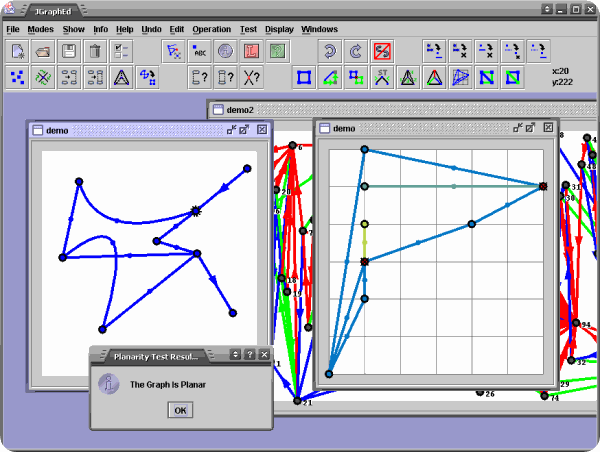The height and width of the screenshot is (452, 600).
Task: Click the blue shape transform arrow icon
Action: (x=147, y=77)
